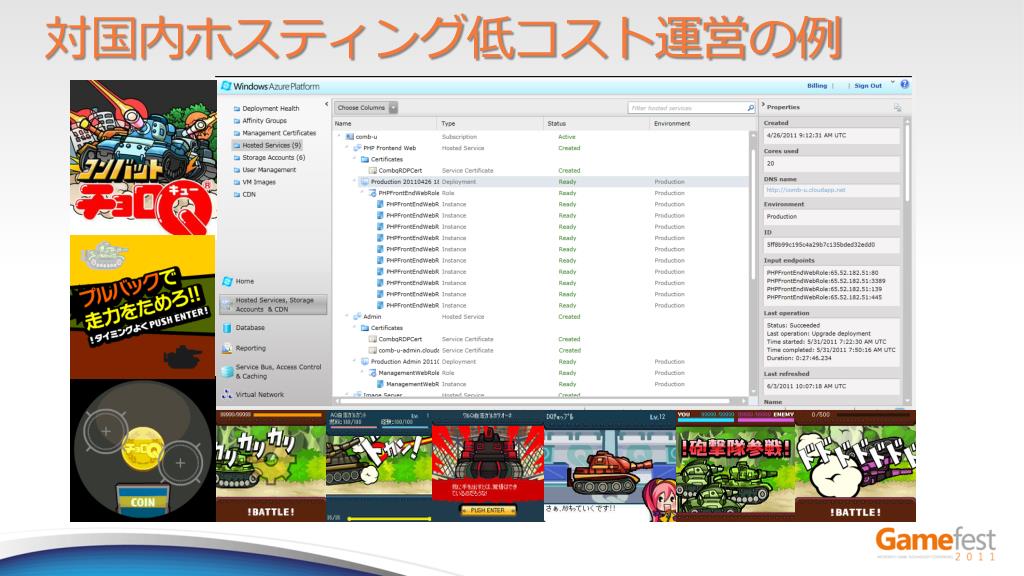The height and width of the screenshot is (576, 1024).
Task: Click the Service Bus, Access Control icon
Action: tap(227, 372)
